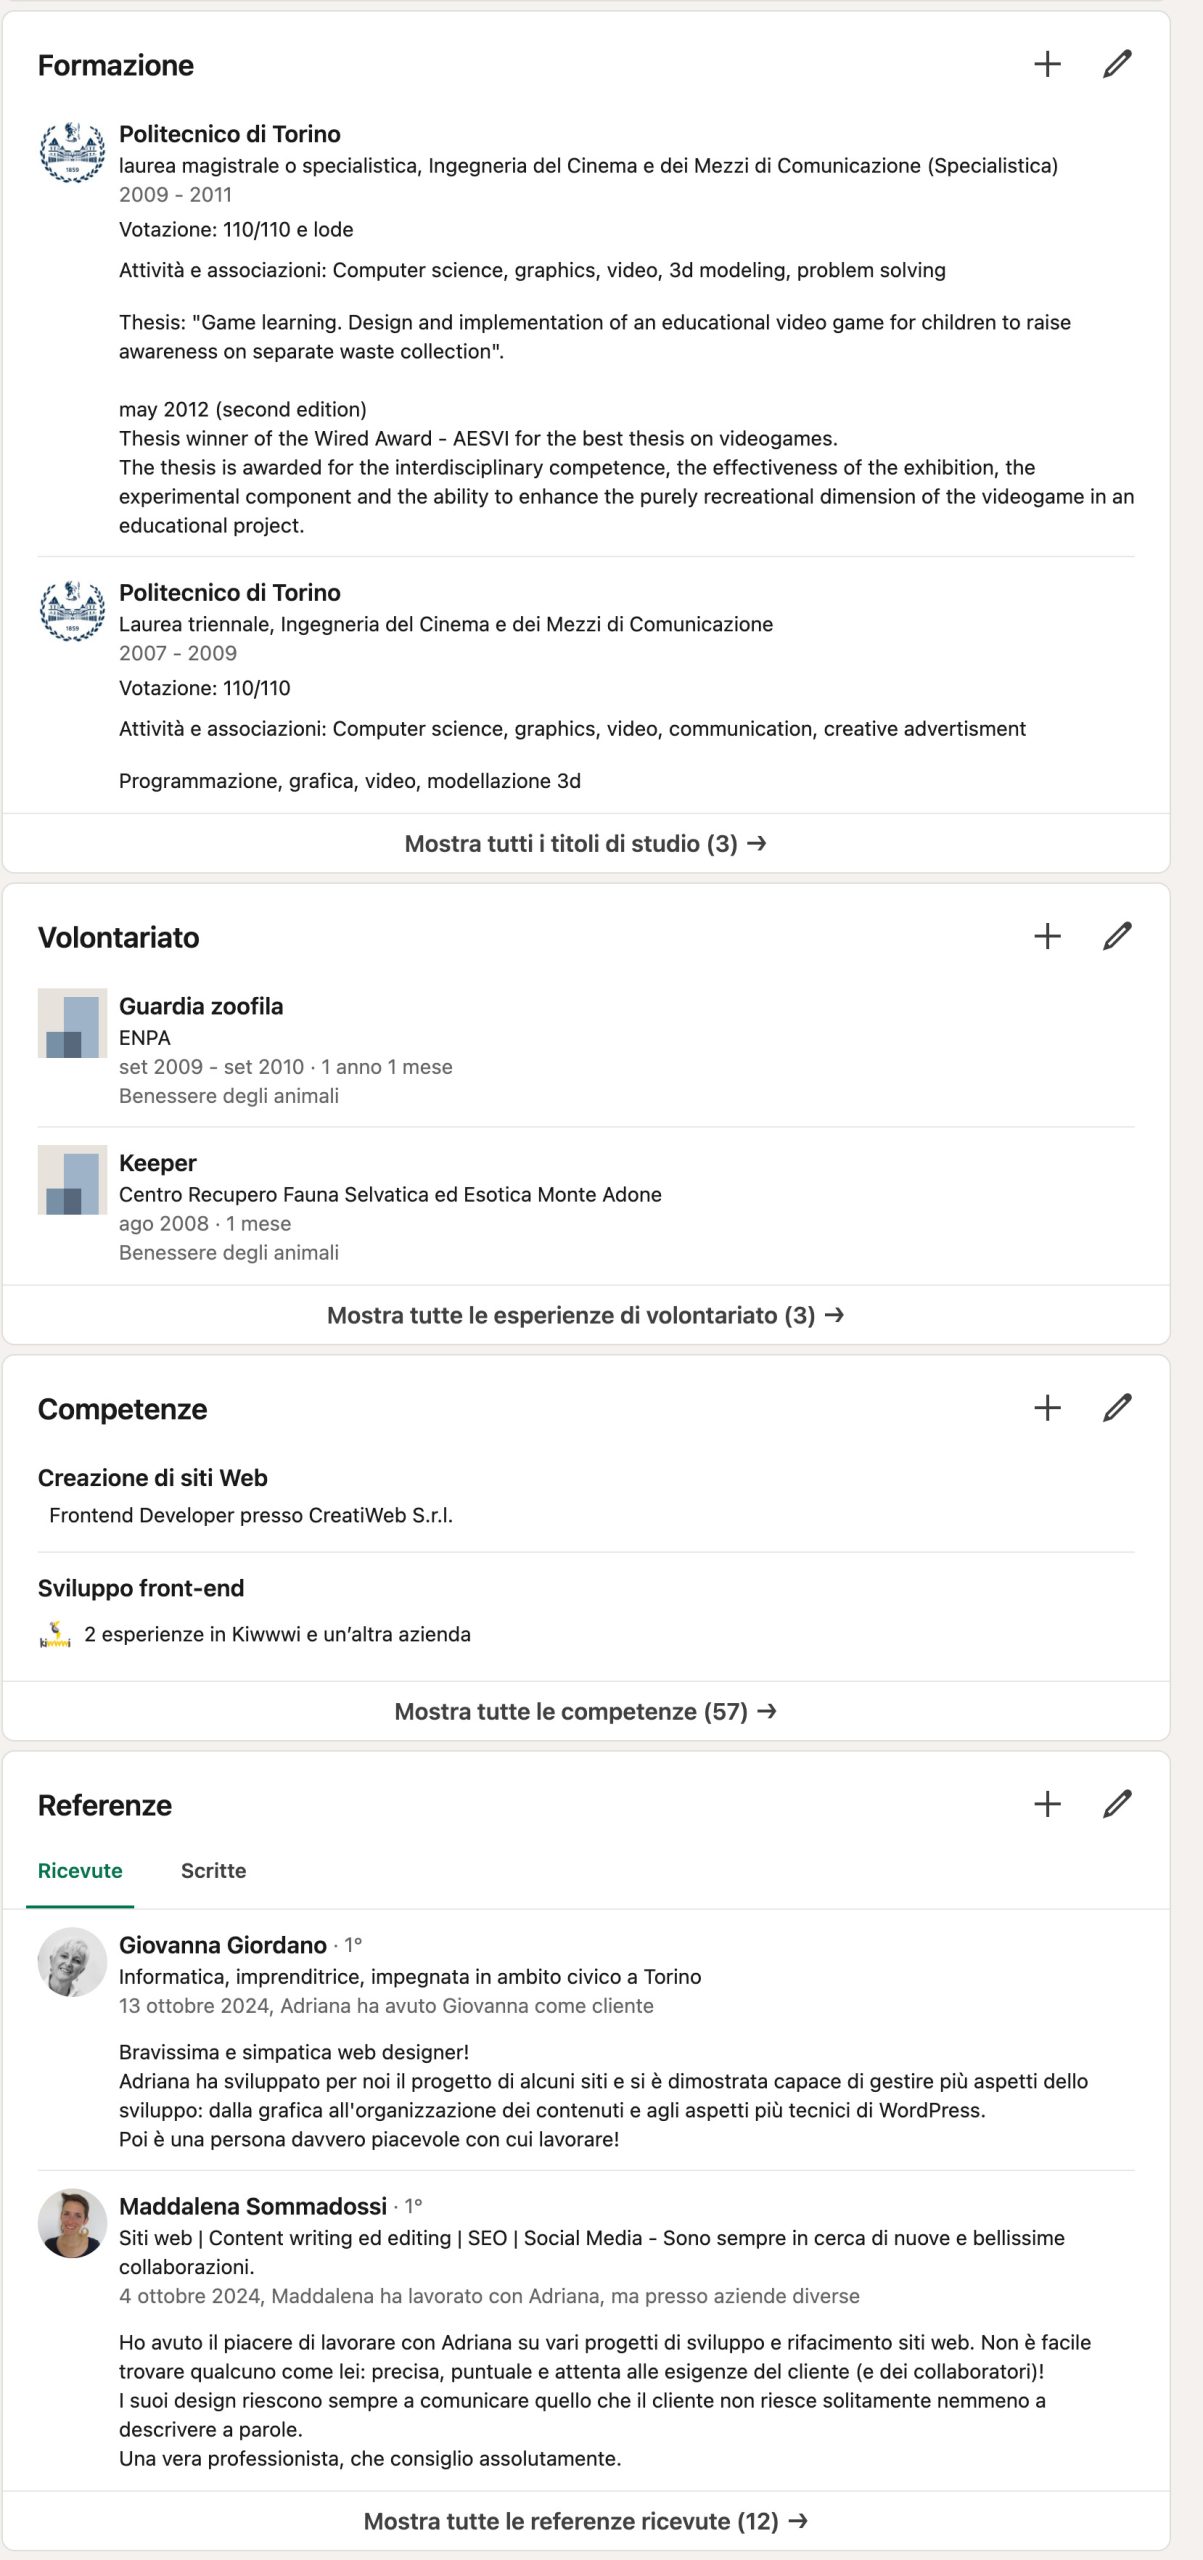Select the Ricevute tab

pyautogui.click(x=80, y=1871)
